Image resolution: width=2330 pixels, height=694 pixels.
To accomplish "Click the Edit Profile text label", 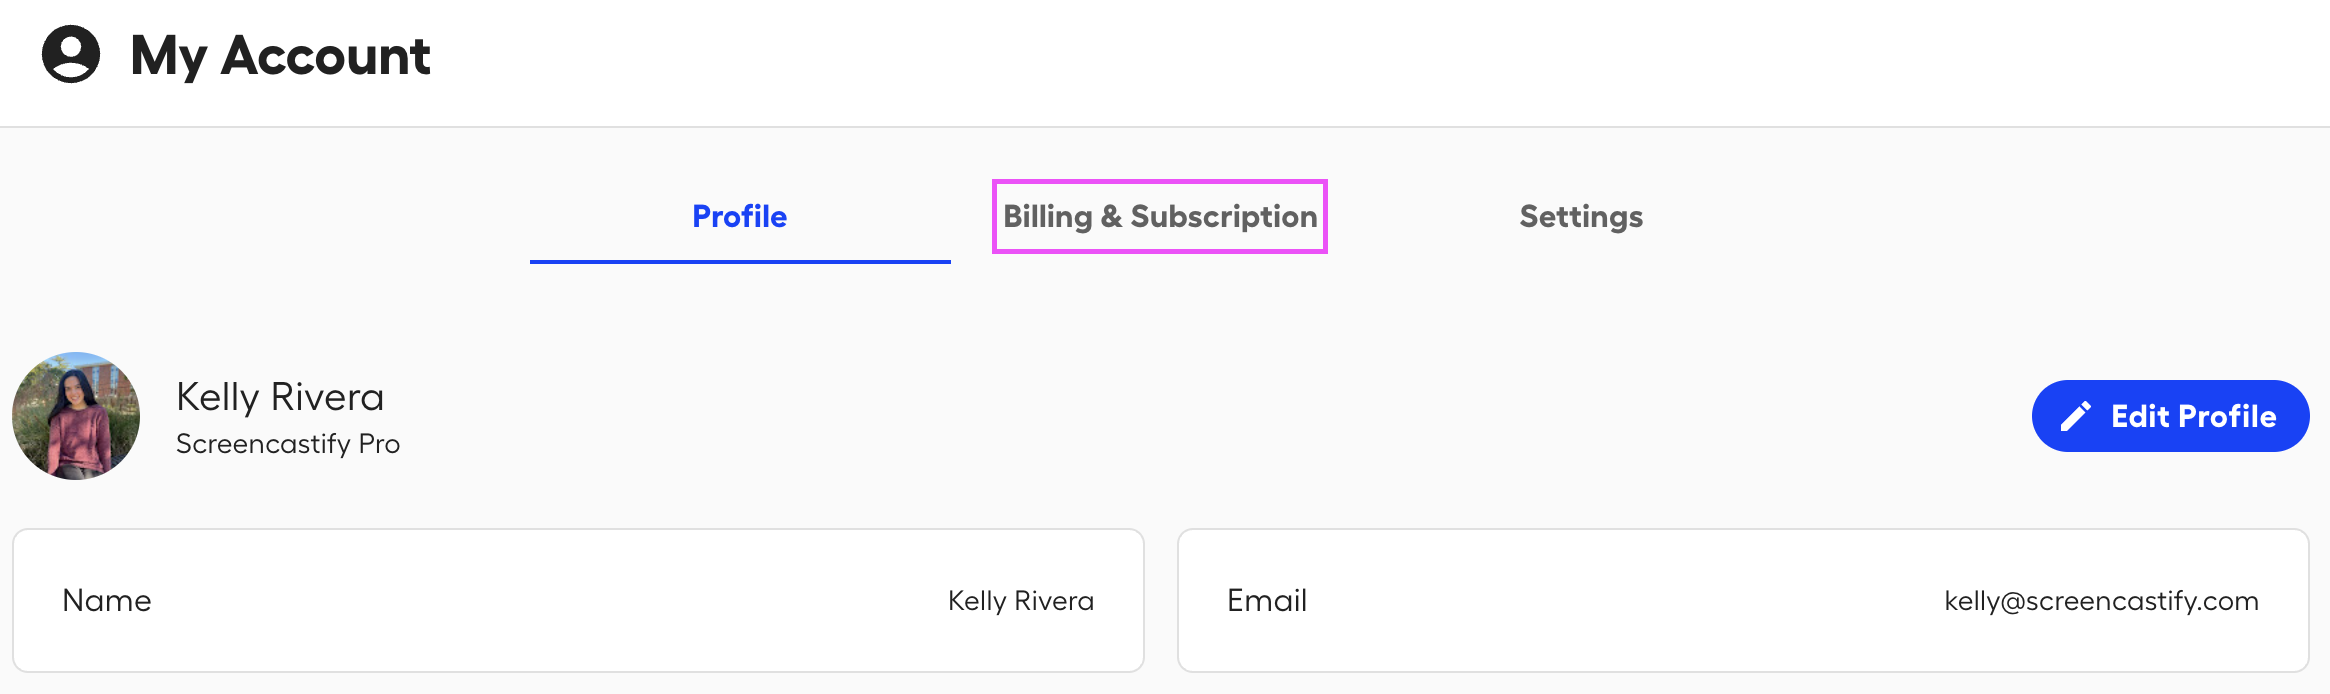I will click(x=2194, y=416).
